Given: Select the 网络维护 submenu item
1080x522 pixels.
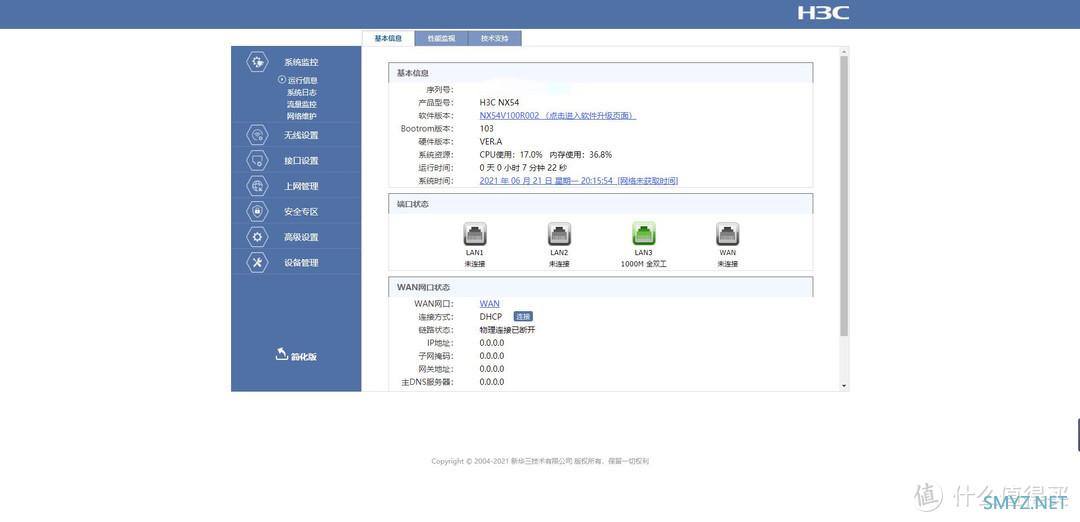Looking at the screenshot, I should click(x=302, y=116).
